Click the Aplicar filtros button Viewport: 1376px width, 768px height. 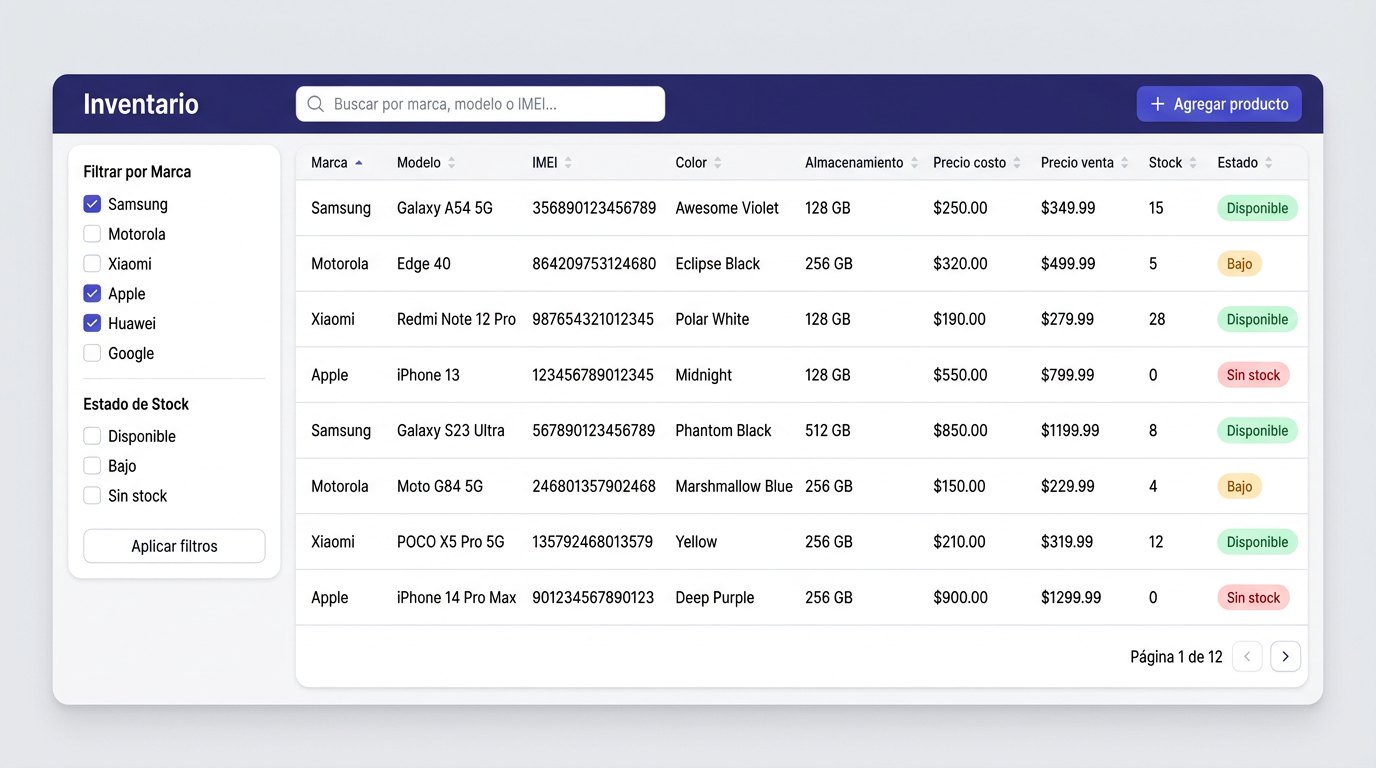point(174,546)
